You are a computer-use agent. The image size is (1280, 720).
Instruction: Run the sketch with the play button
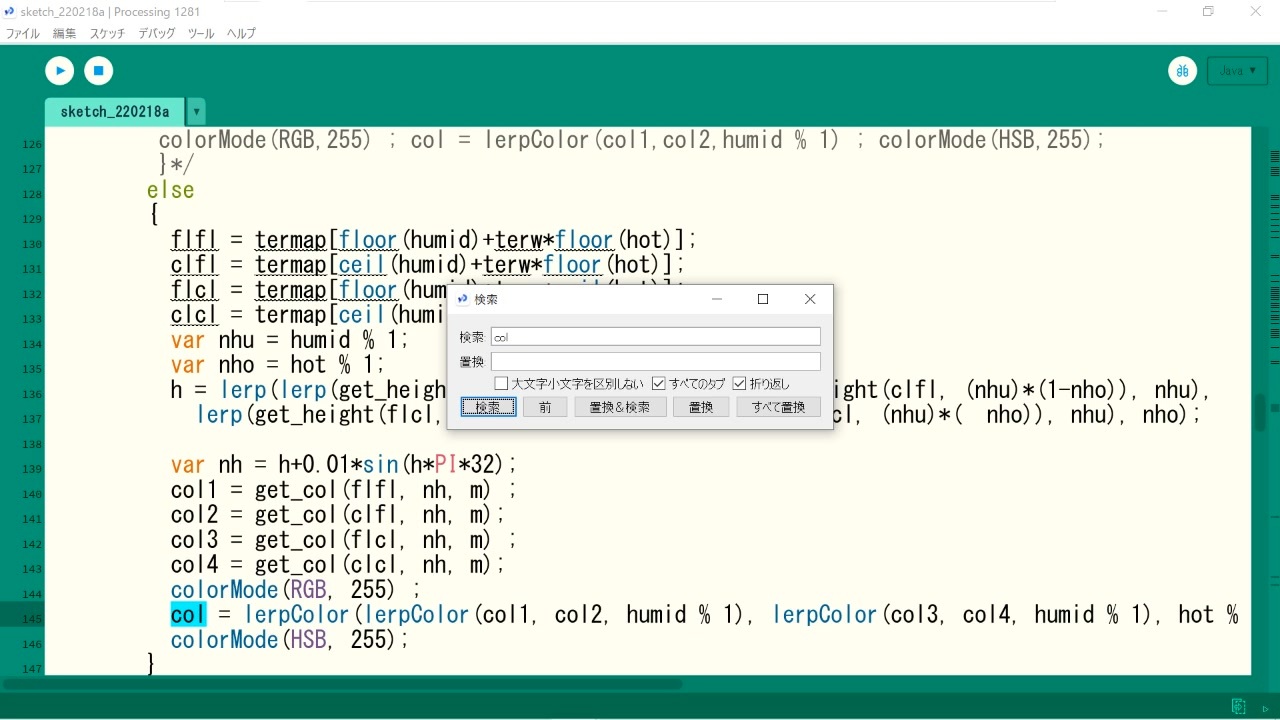click(x=60, y=70)
